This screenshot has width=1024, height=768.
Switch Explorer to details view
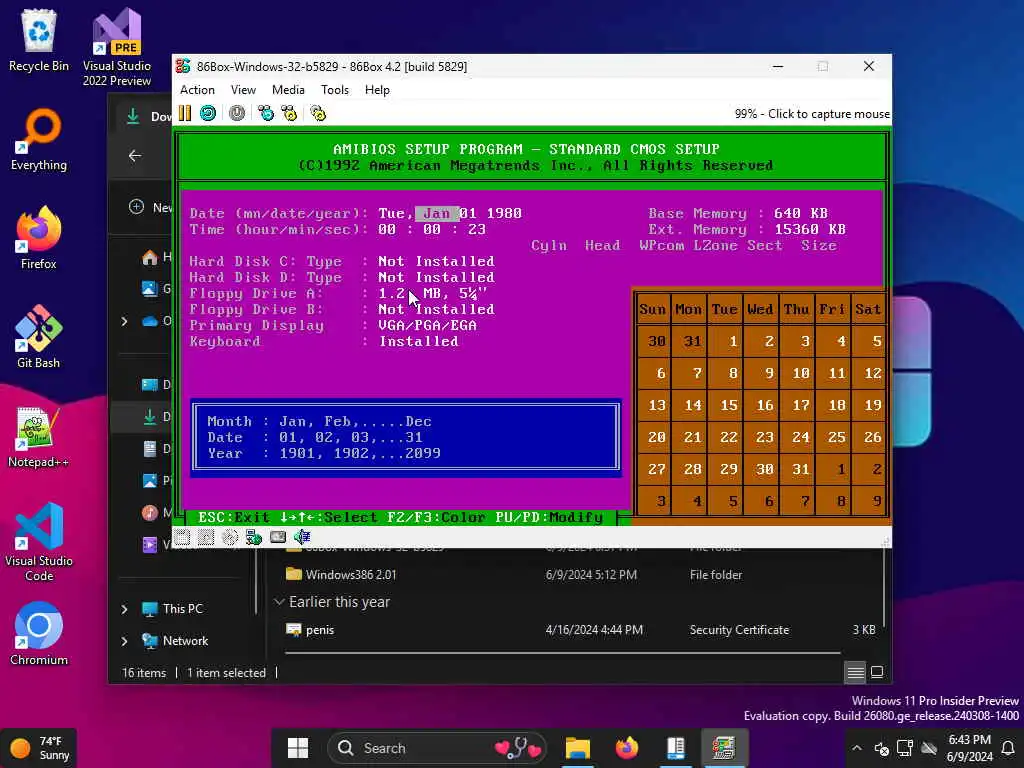tap(855, 672)
